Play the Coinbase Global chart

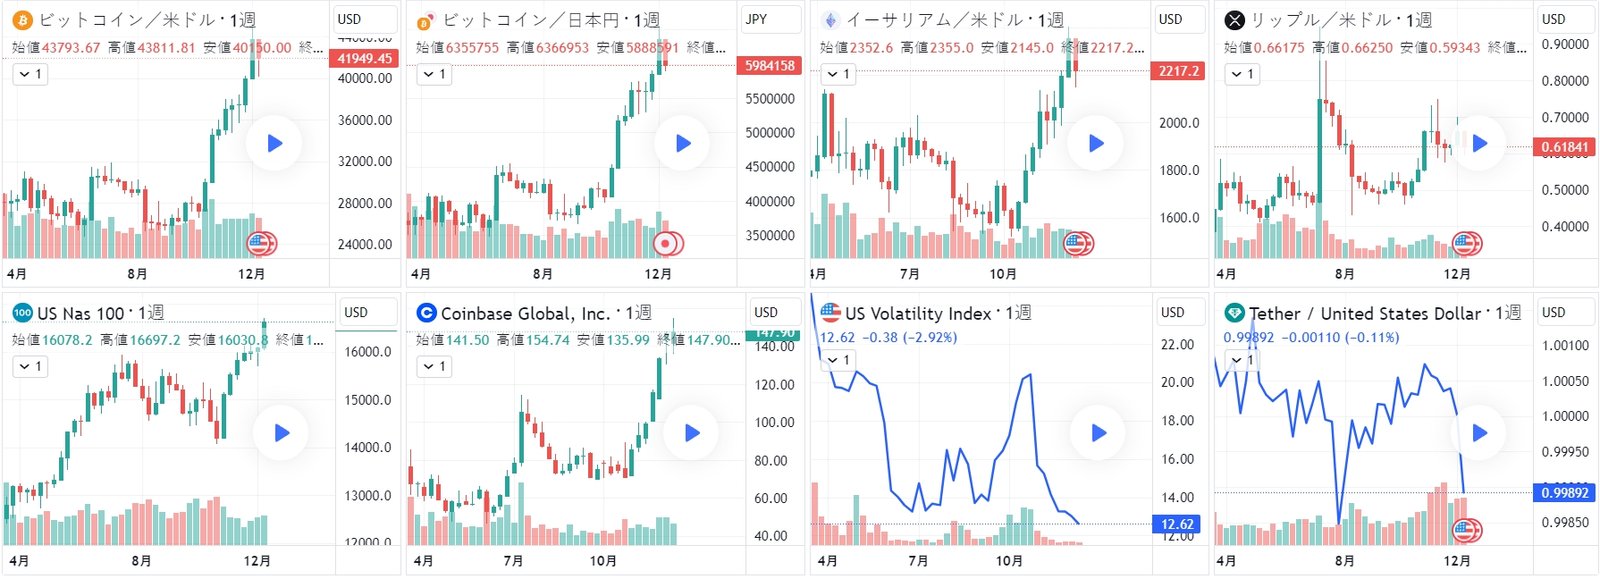(x=692, y=433)
